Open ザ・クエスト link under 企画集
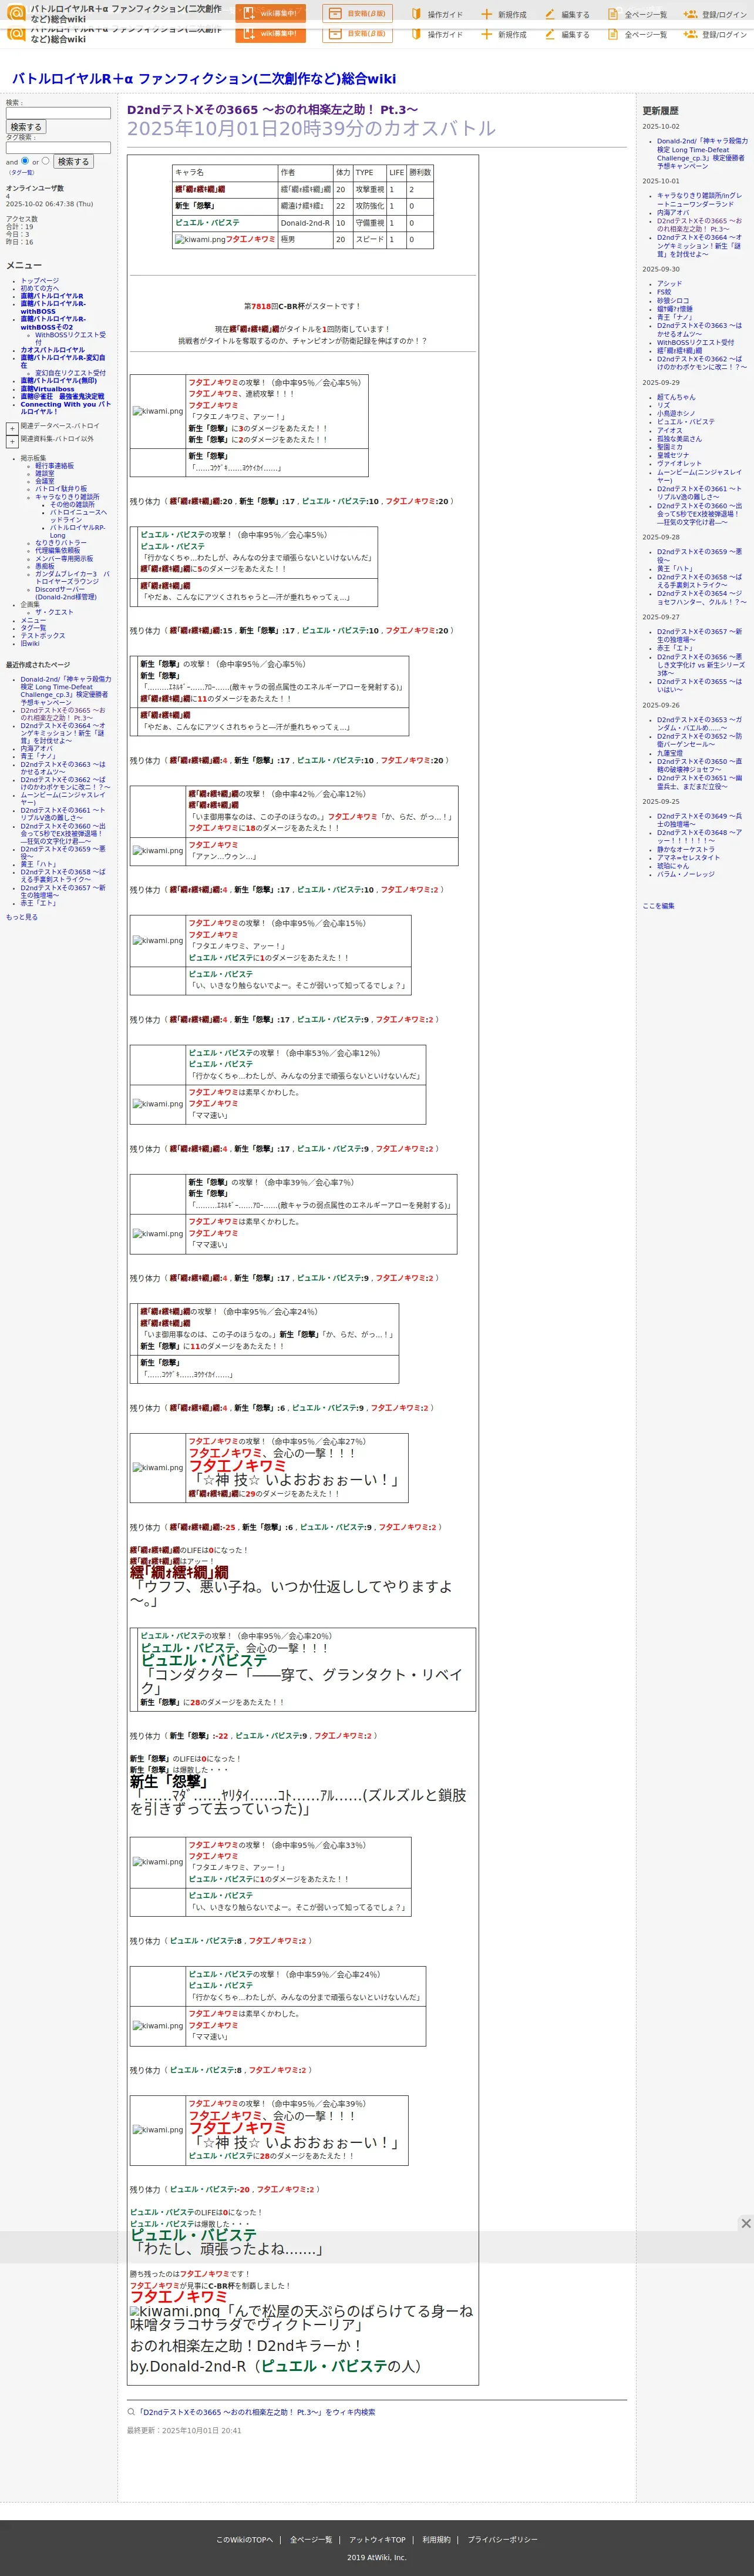754x2576 pixels. click(x=54, y=612)
